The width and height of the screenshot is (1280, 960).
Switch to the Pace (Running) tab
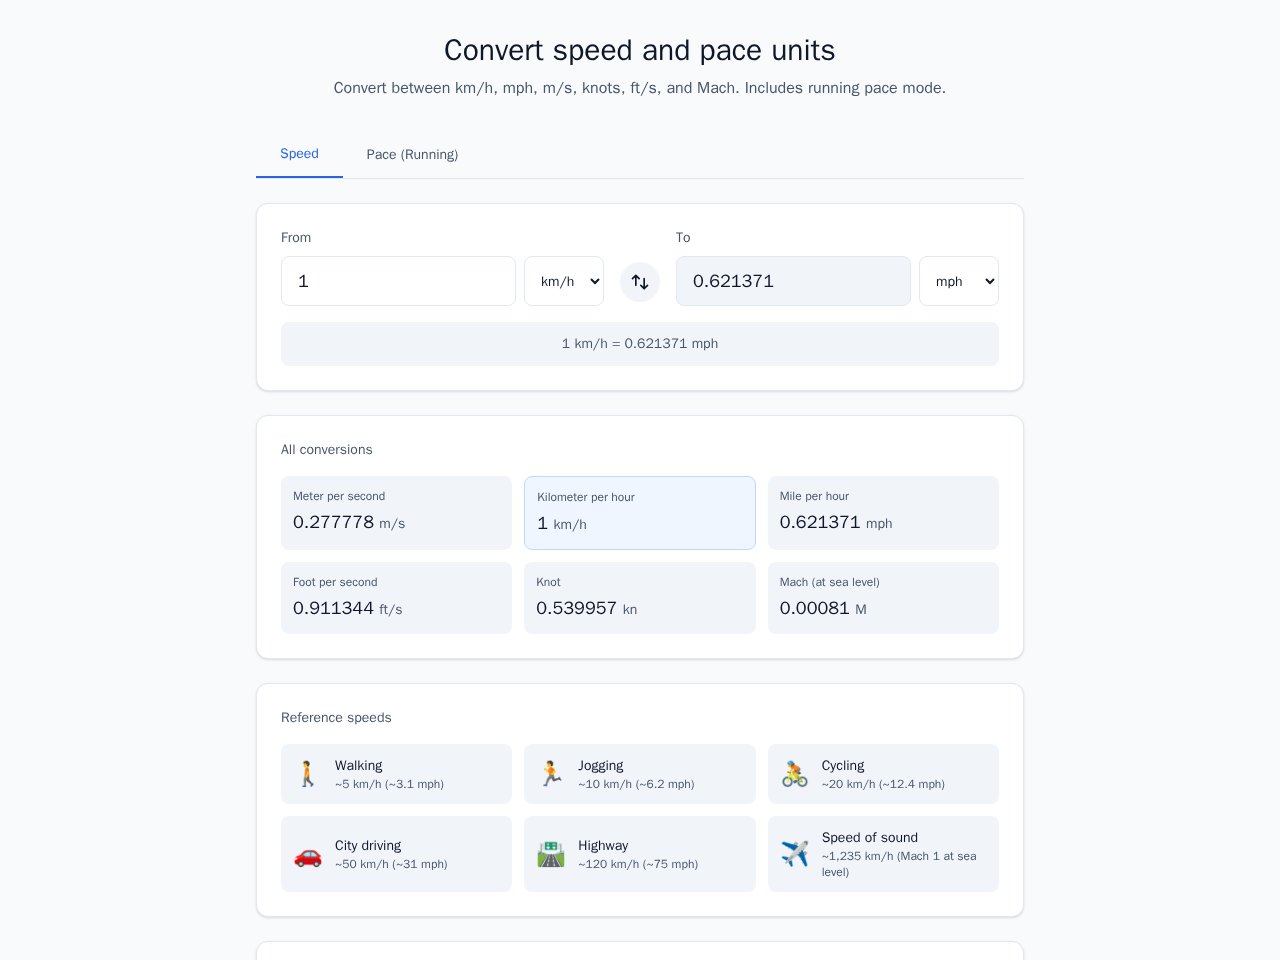click(x=412, y=155)
